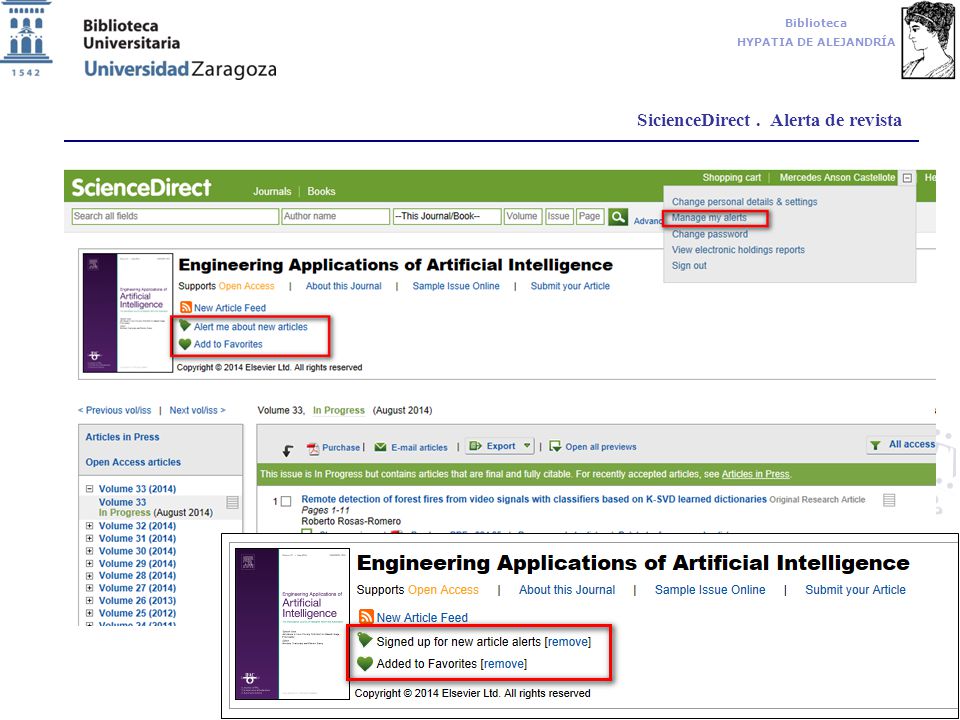Screen dimensions: 960x720
Task: Click remove beside Signed up for new article alerts
Action: pos(568,642)
